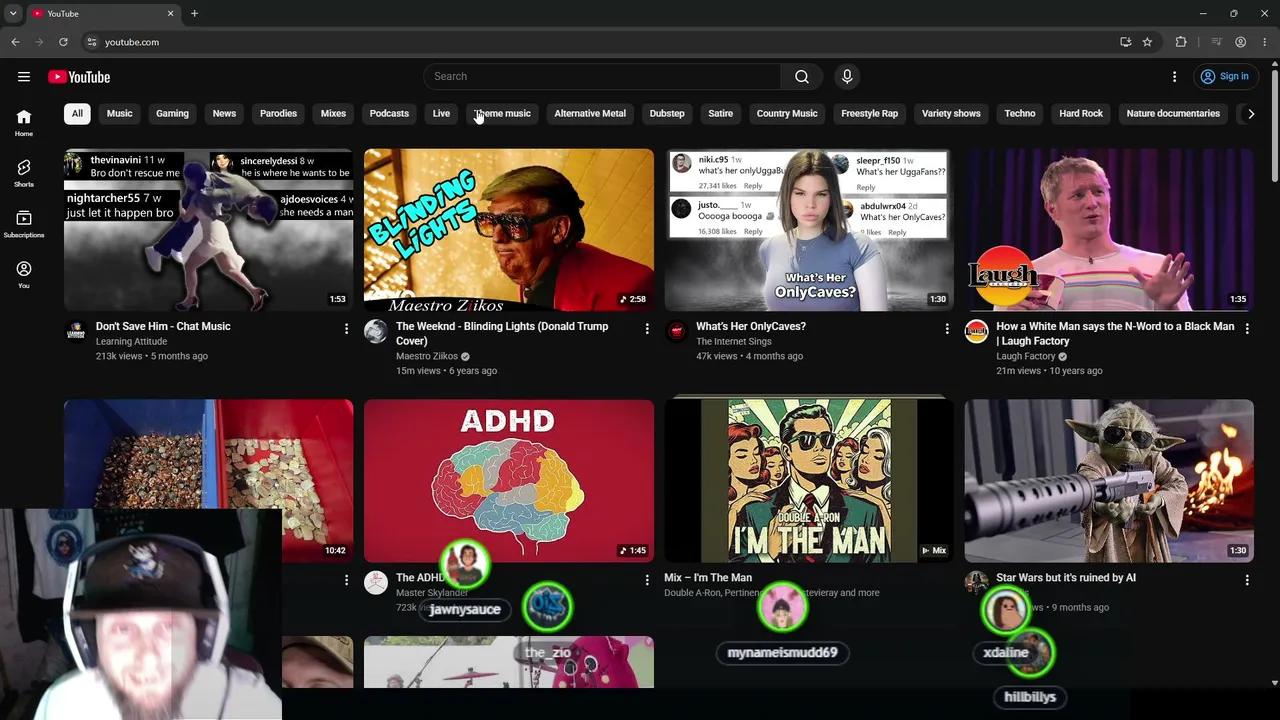
Task: Play the ADHD brain thumbnail video
Action: [509, 481]
